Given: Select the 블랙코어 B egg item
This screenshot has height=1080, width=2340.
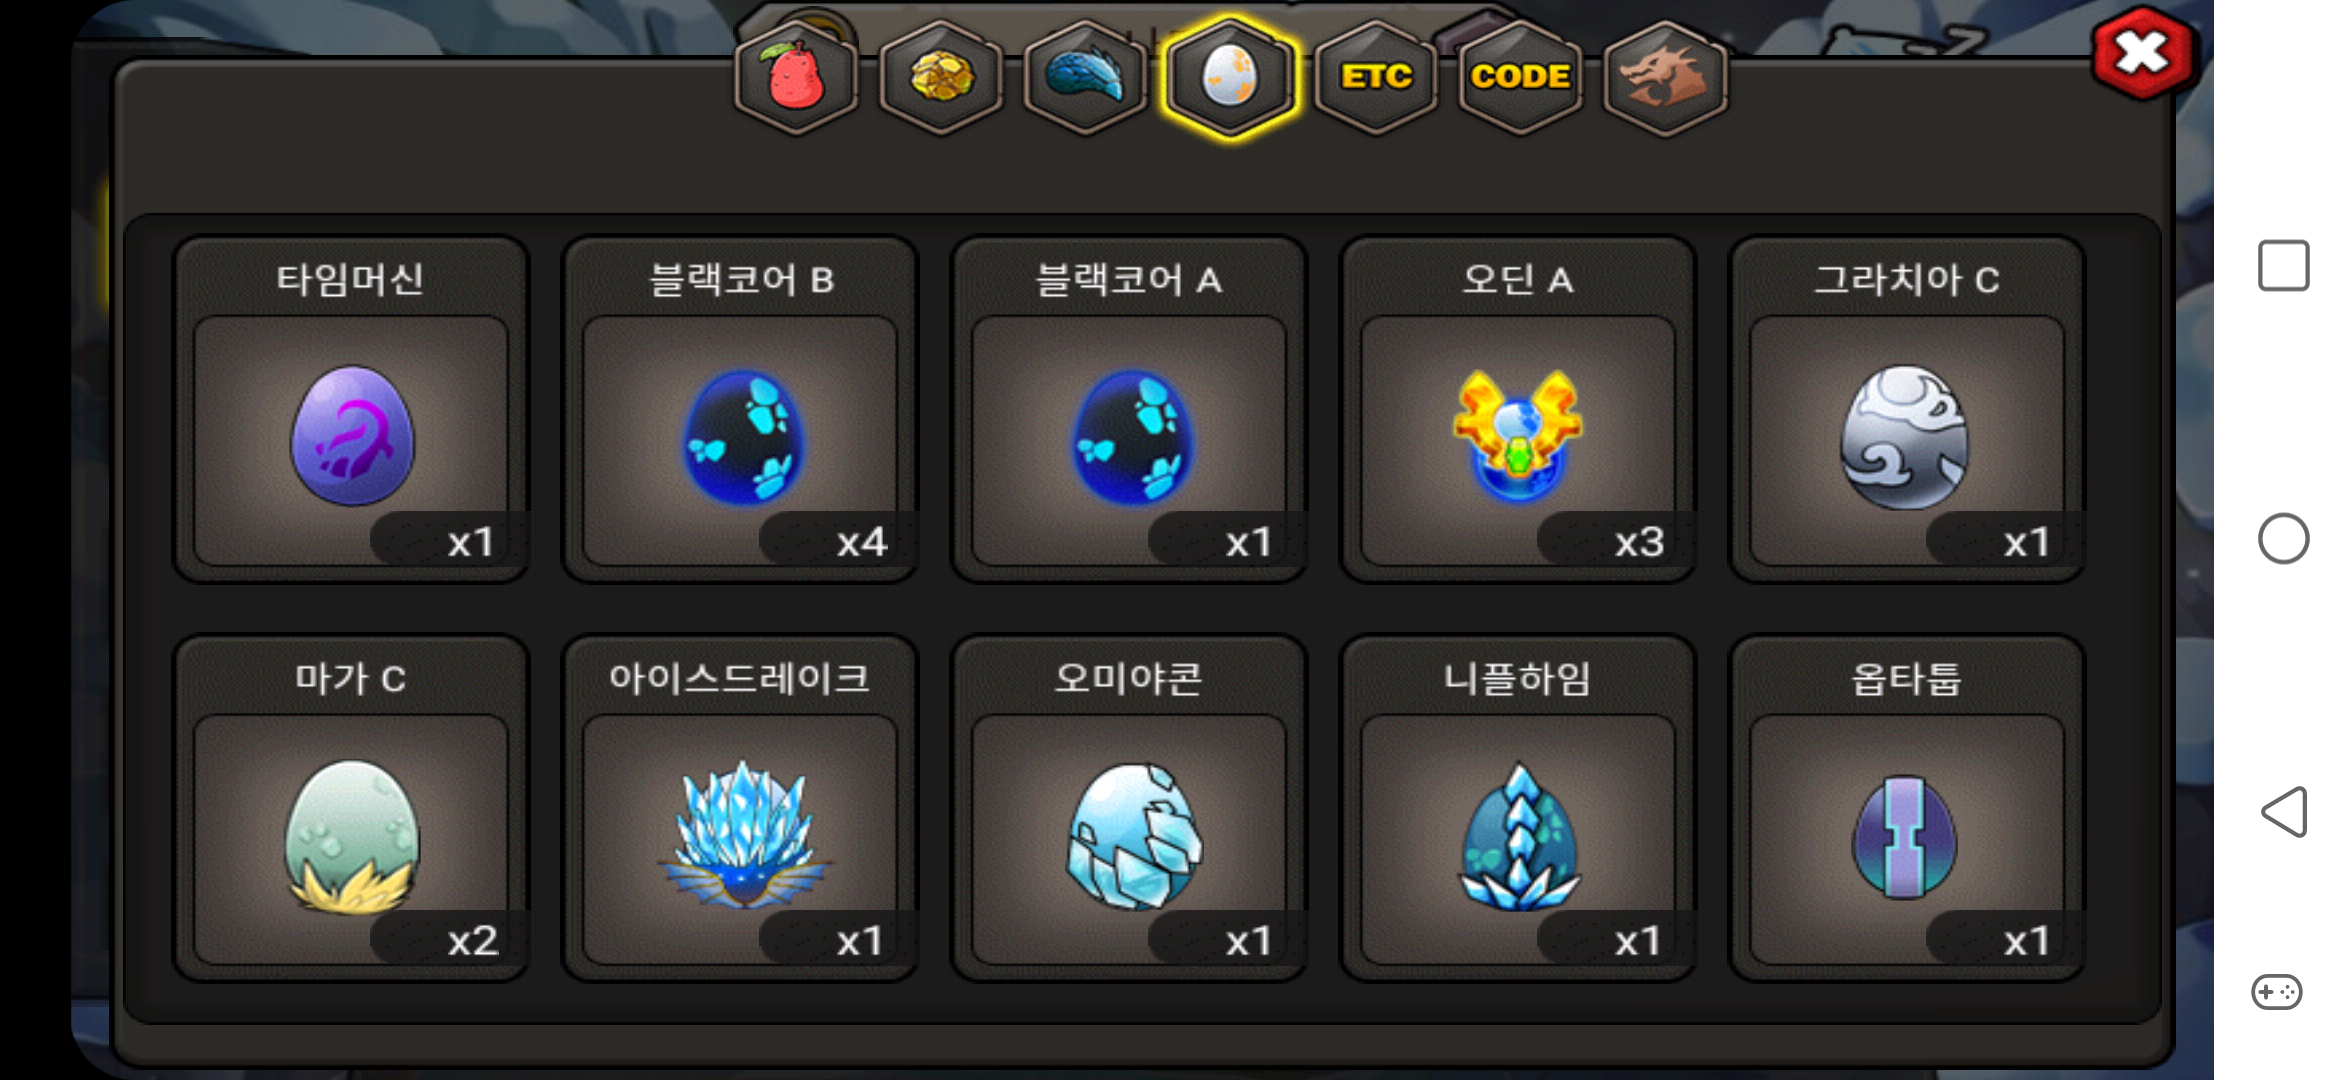Looking at the screenshot, I should (x=740, y=409).
